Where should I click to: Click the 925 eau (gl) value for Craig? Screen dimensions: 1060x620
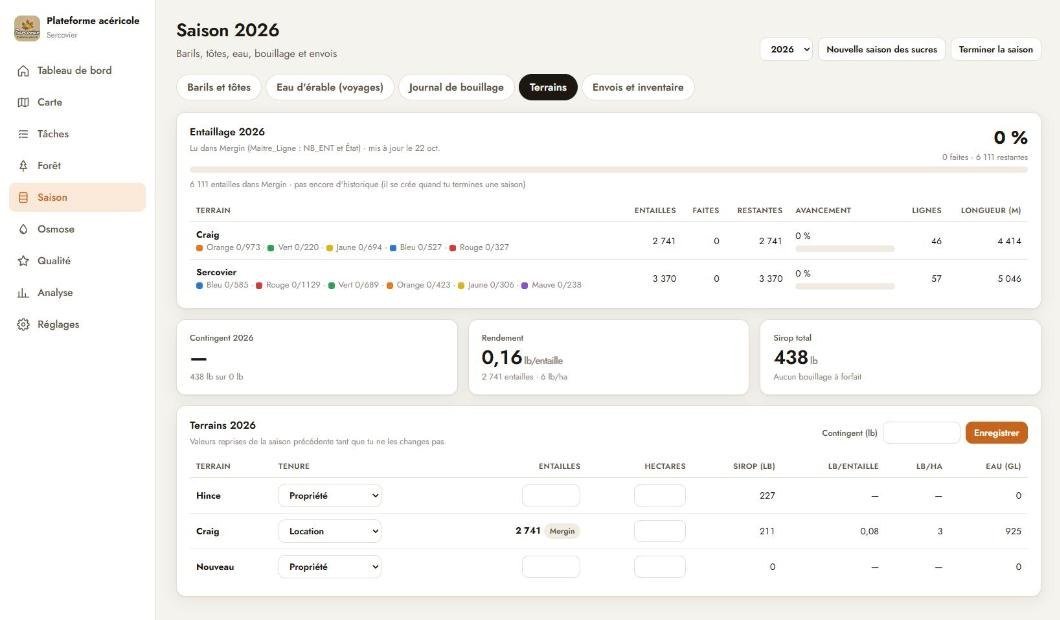coord(1013,531)
